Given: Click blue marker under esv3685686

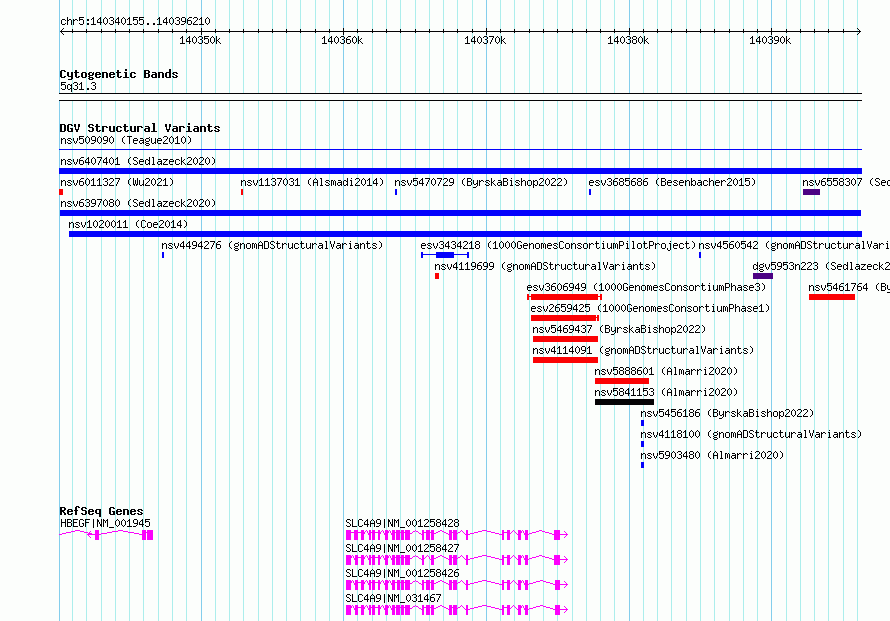Looking at the screenshot, I should (590, 192).
